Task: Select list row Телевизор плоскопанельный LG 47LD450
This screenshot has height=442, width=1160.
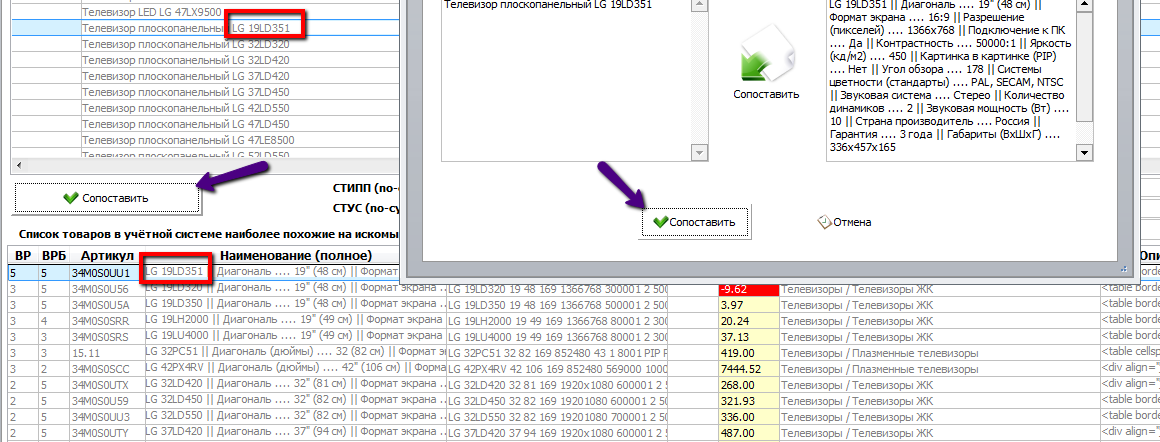Action: pos(186,124)
